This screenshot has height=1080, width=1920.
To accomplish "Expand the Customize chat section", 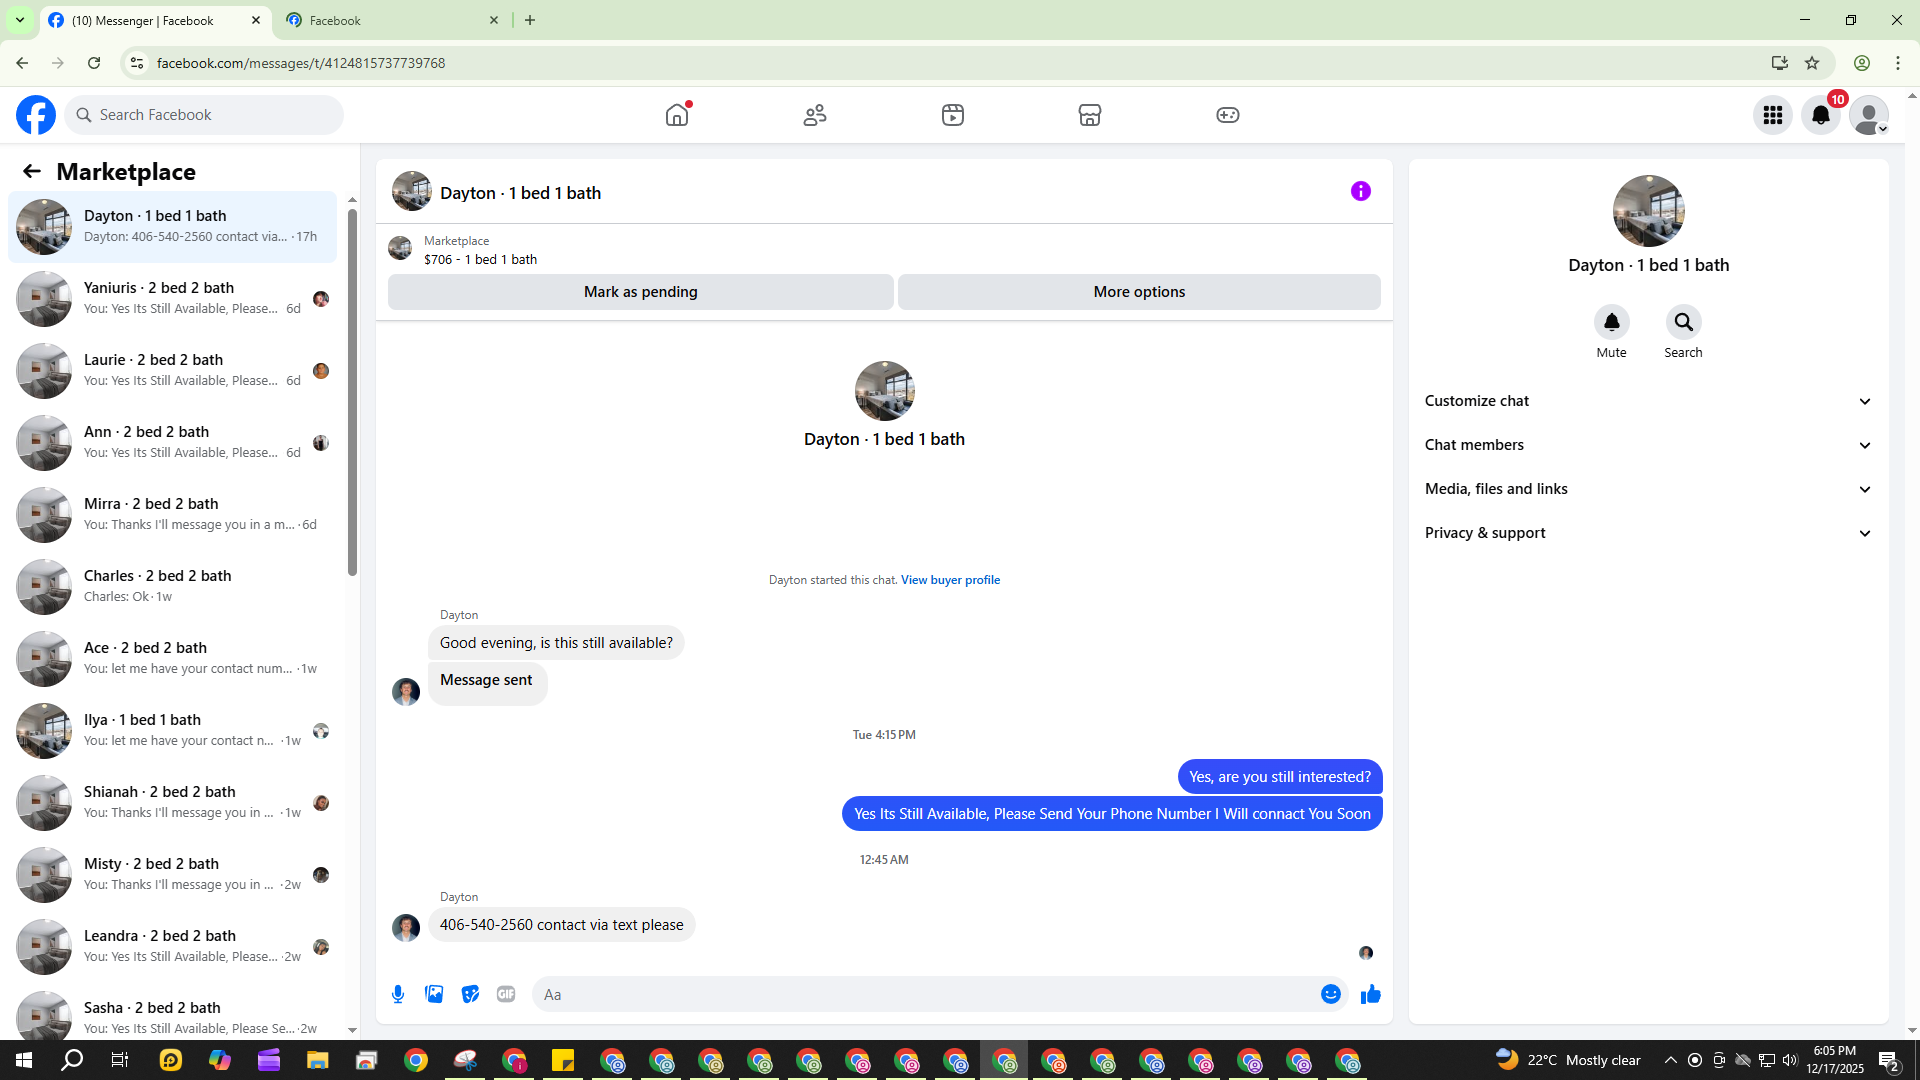I will tap(1648, 401).
